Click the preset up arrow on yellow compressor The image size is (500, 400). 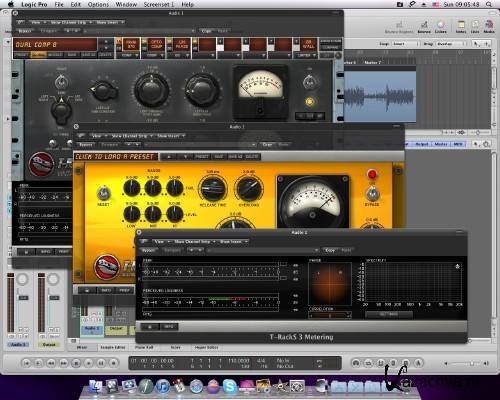tap(169, 156)
